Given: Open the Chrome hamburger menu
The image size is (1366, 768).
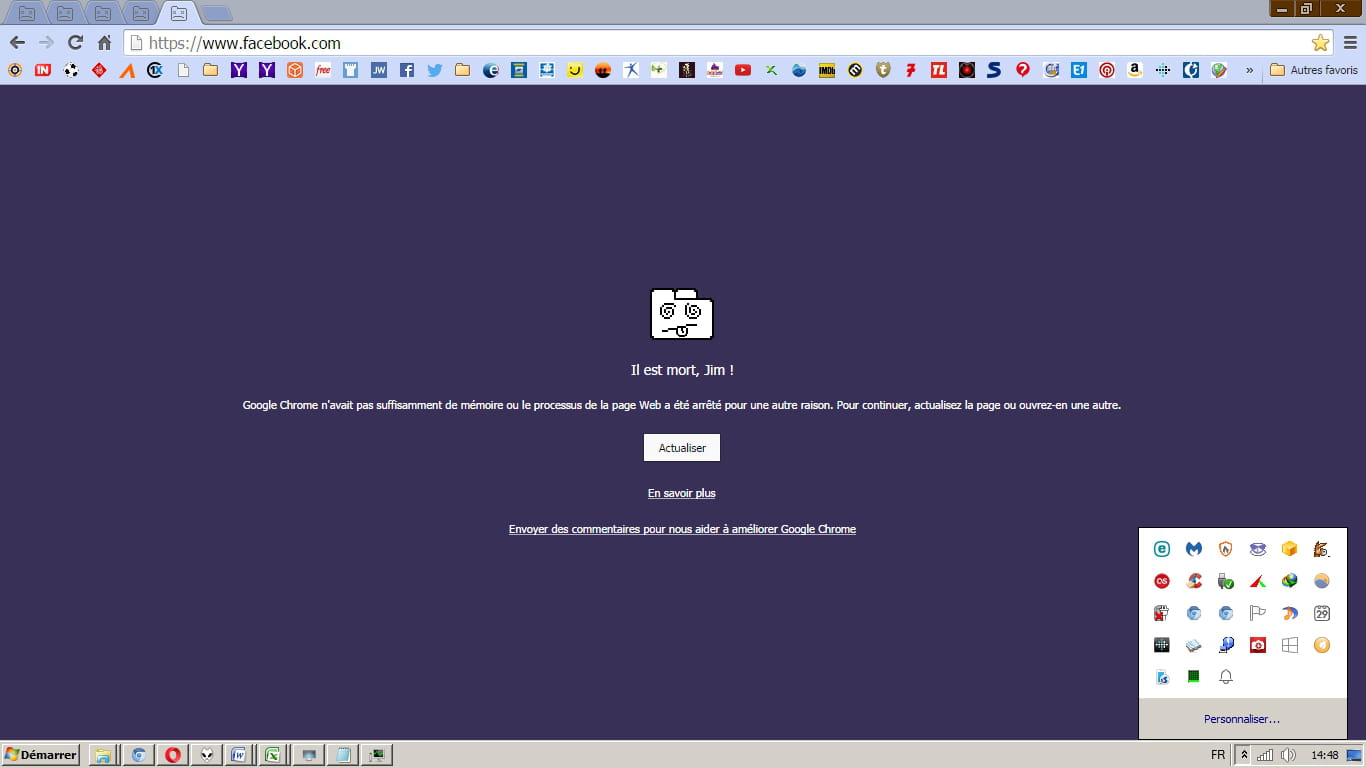Looking at the screenshot, I should 1350,43.
